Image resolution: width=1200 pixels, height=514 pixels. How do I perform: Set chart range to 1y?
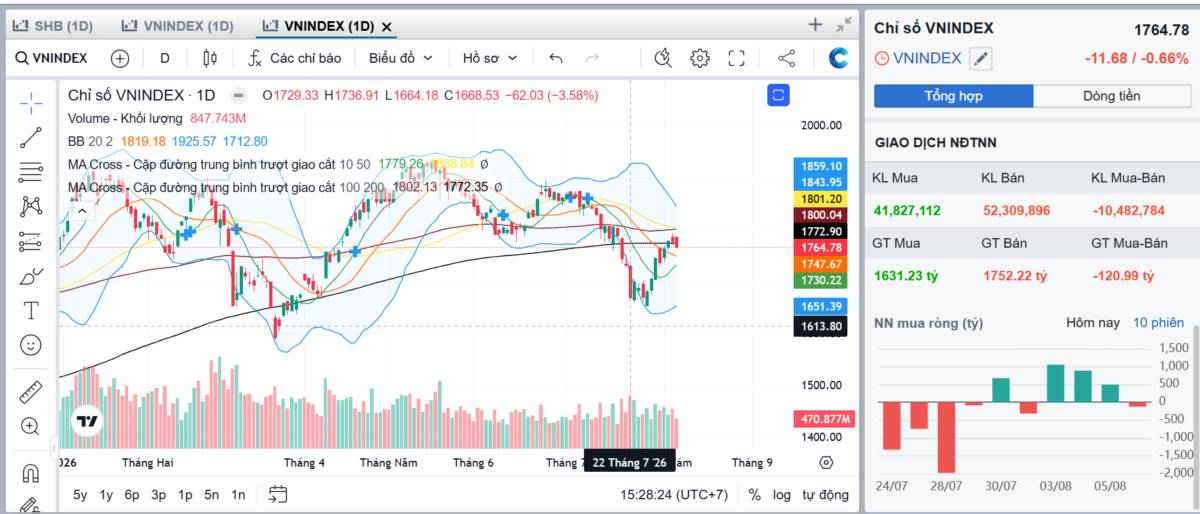pos(106,494)
